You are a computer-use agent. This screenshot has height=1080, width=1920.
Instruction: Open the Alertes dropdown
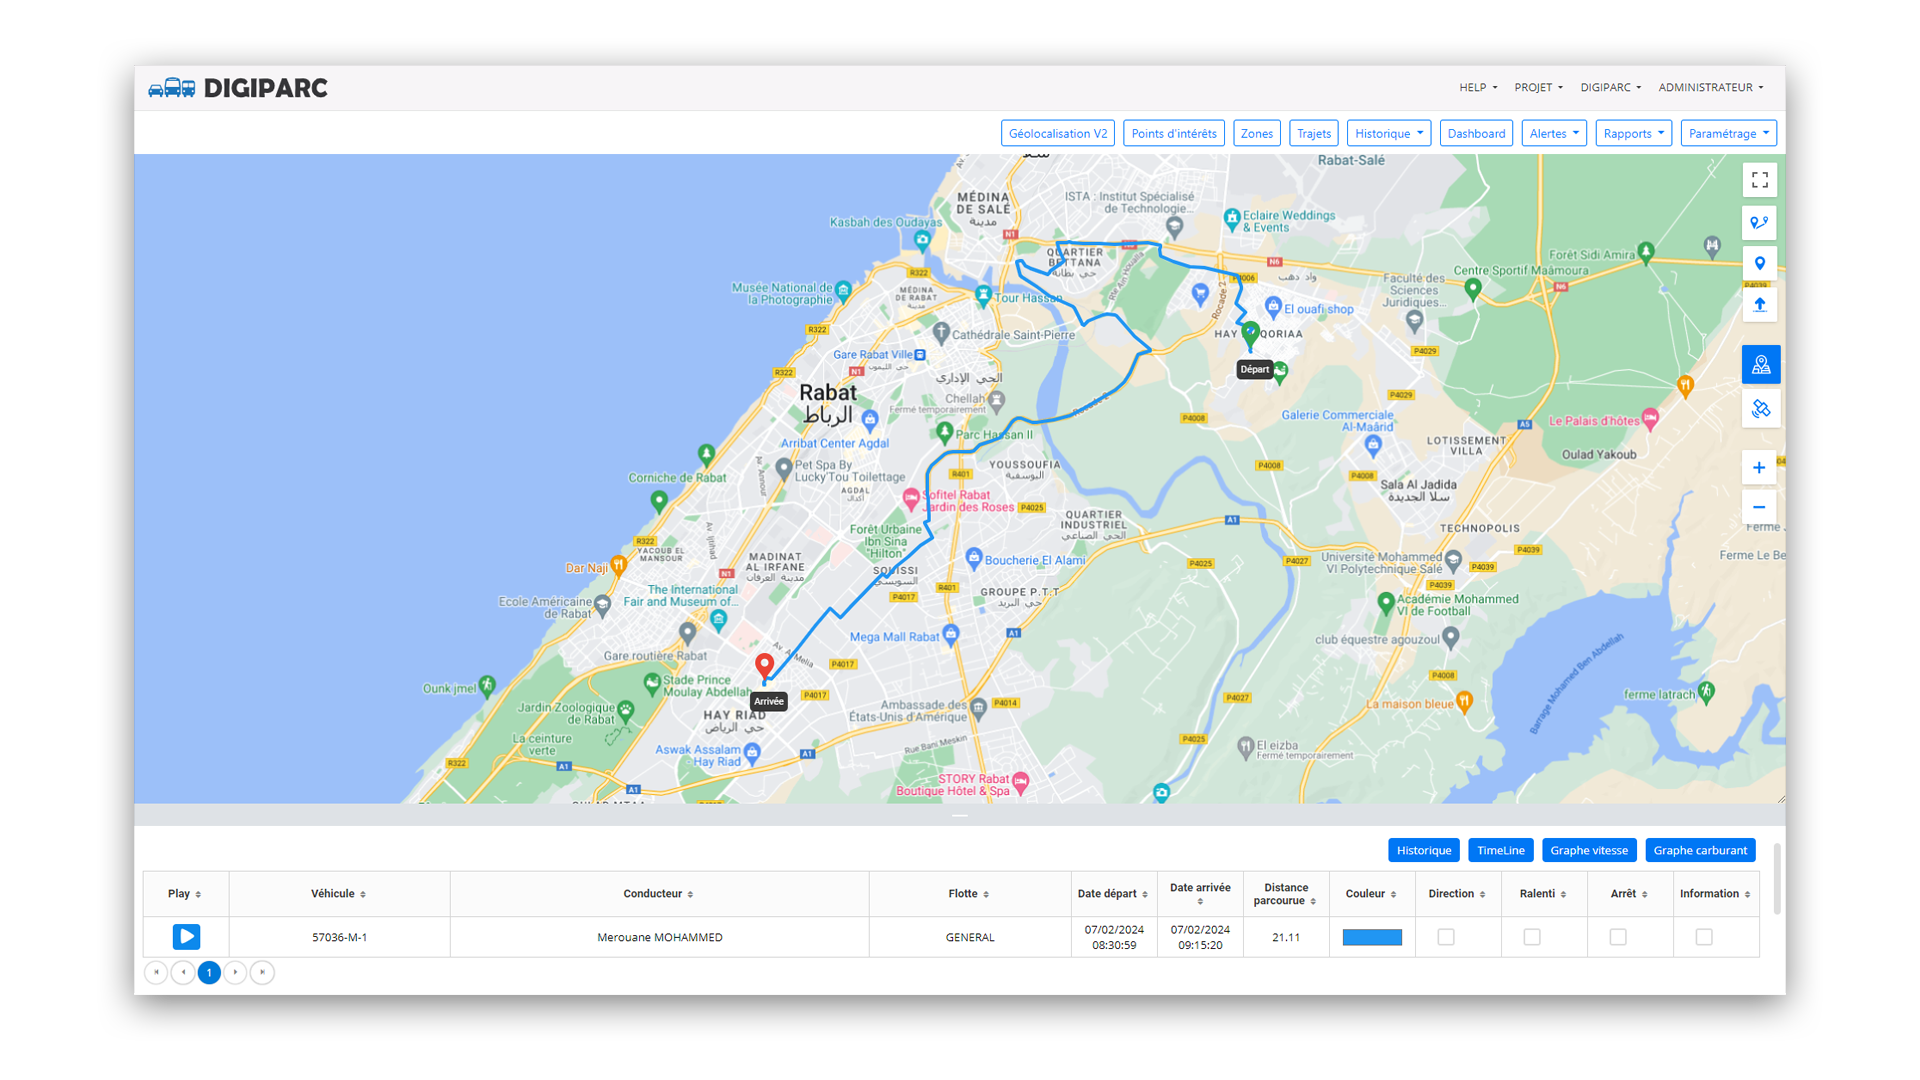1554,133
